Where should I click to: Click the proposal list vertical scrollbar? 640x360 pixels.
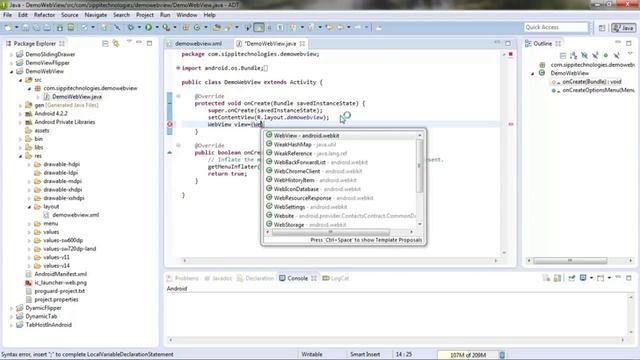click(420, 166)
